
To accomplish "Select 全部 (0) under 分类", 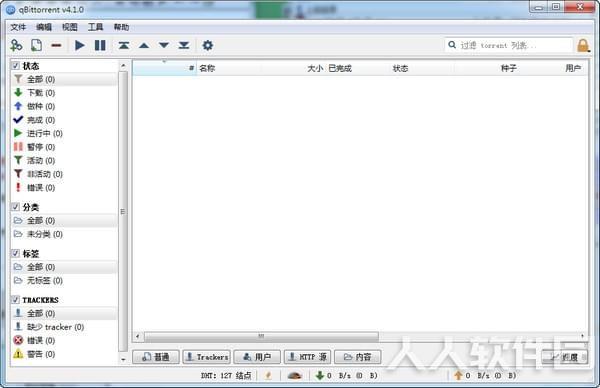I will (x=64, y=220).
